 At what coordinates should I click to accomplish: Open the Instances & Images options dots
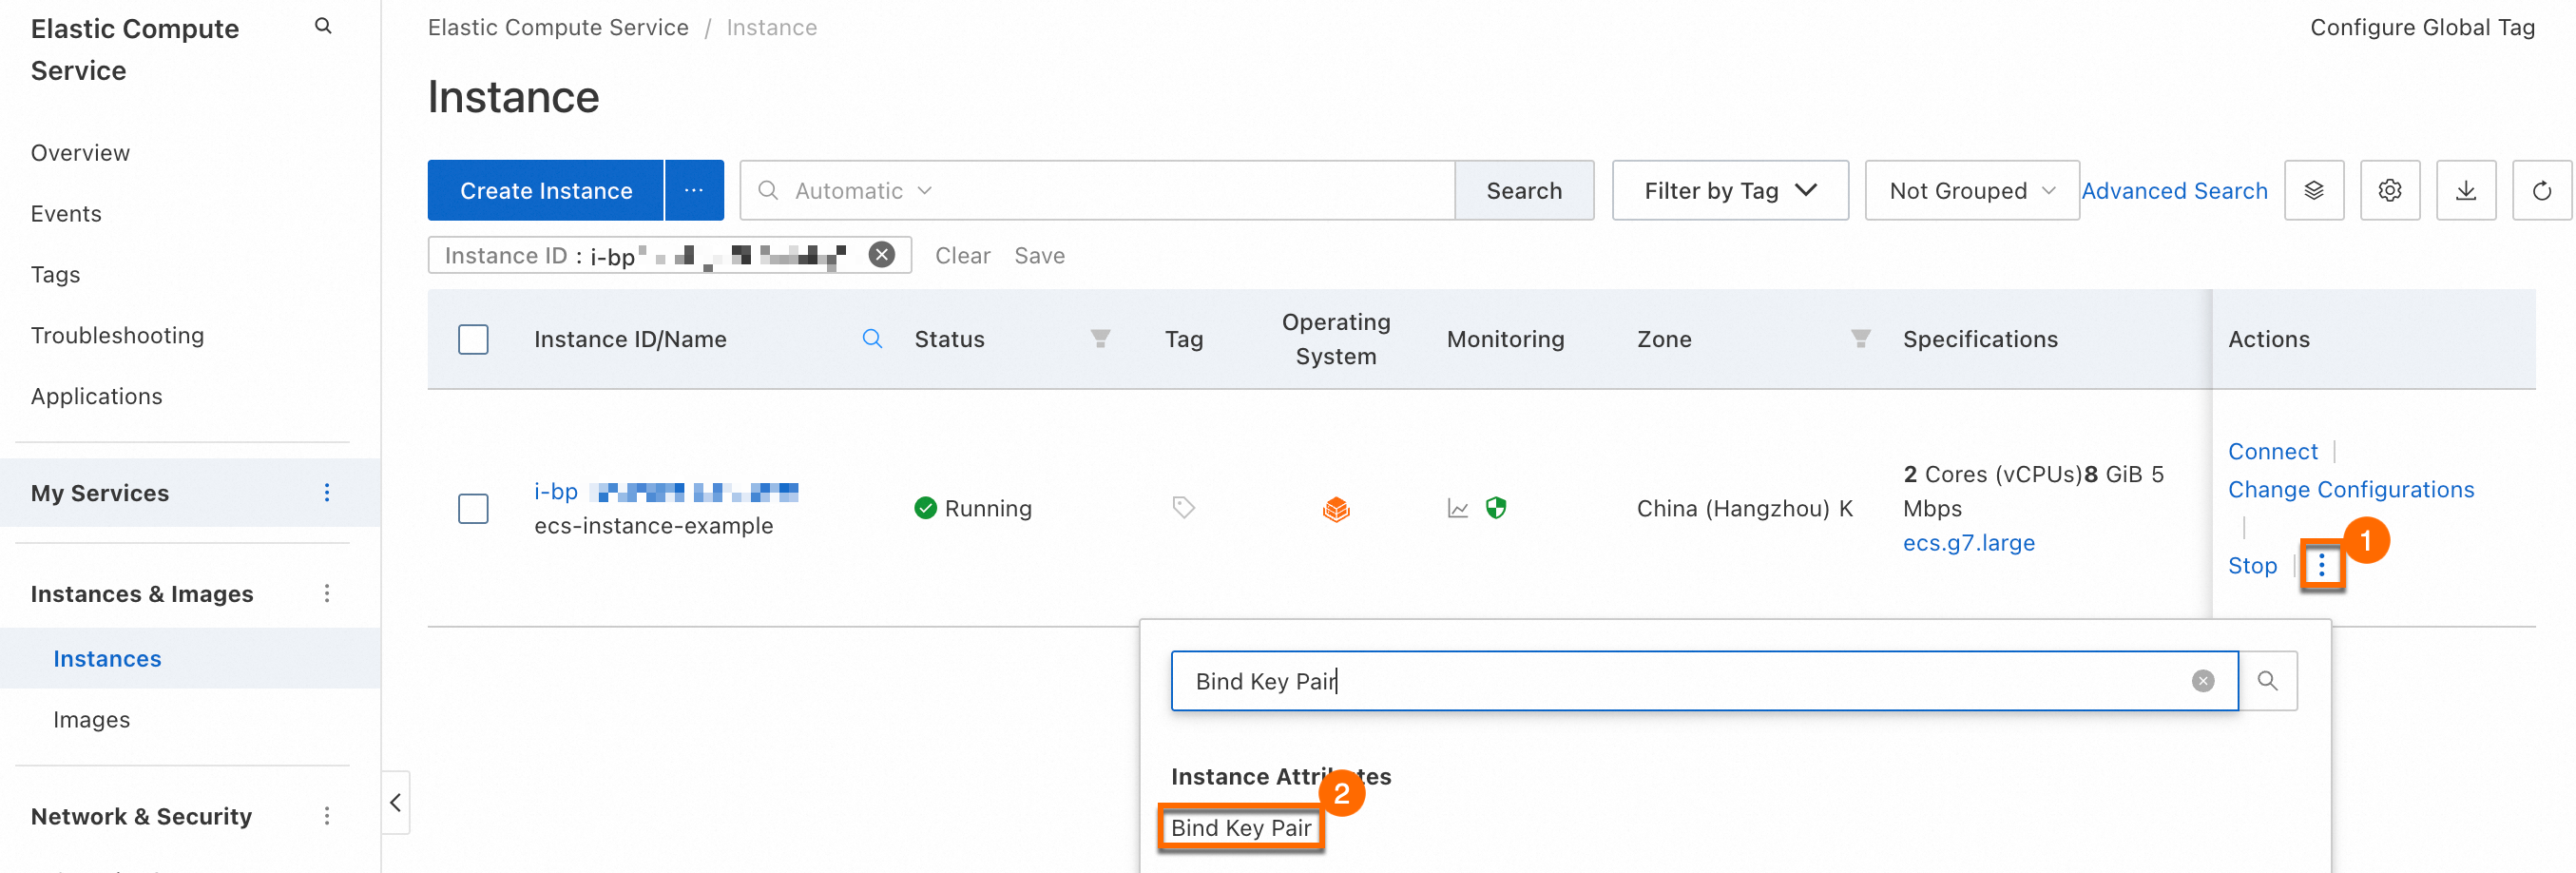click(327, 593)
